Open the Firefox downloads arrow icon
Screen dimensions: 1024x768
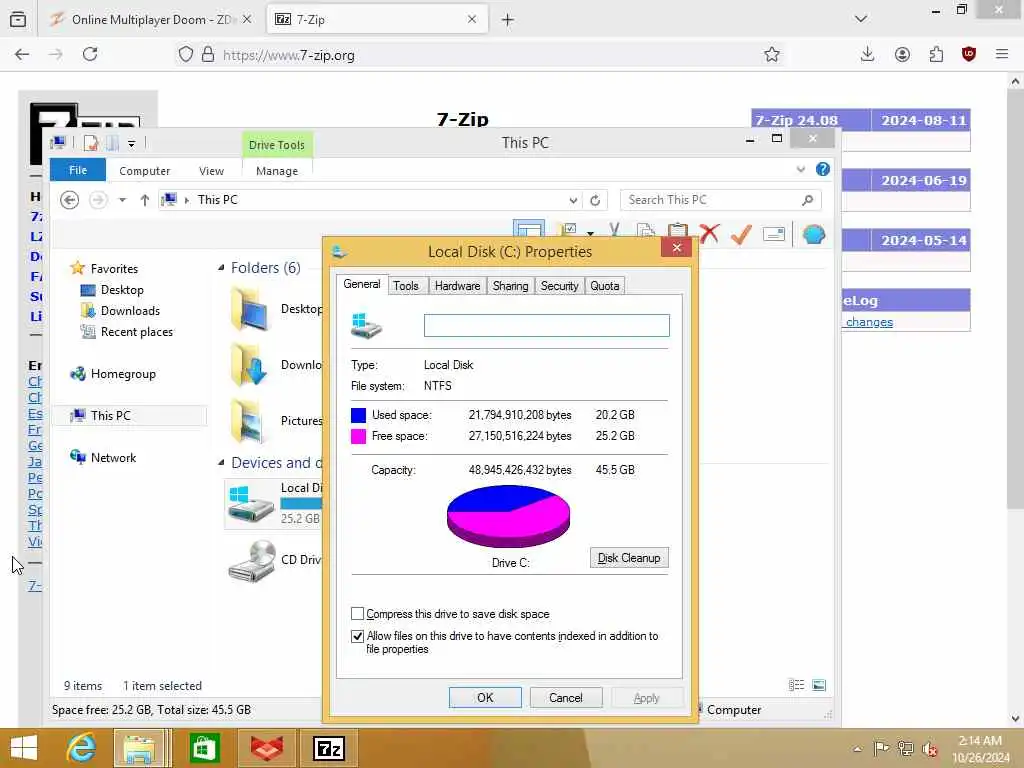[867, 54]
